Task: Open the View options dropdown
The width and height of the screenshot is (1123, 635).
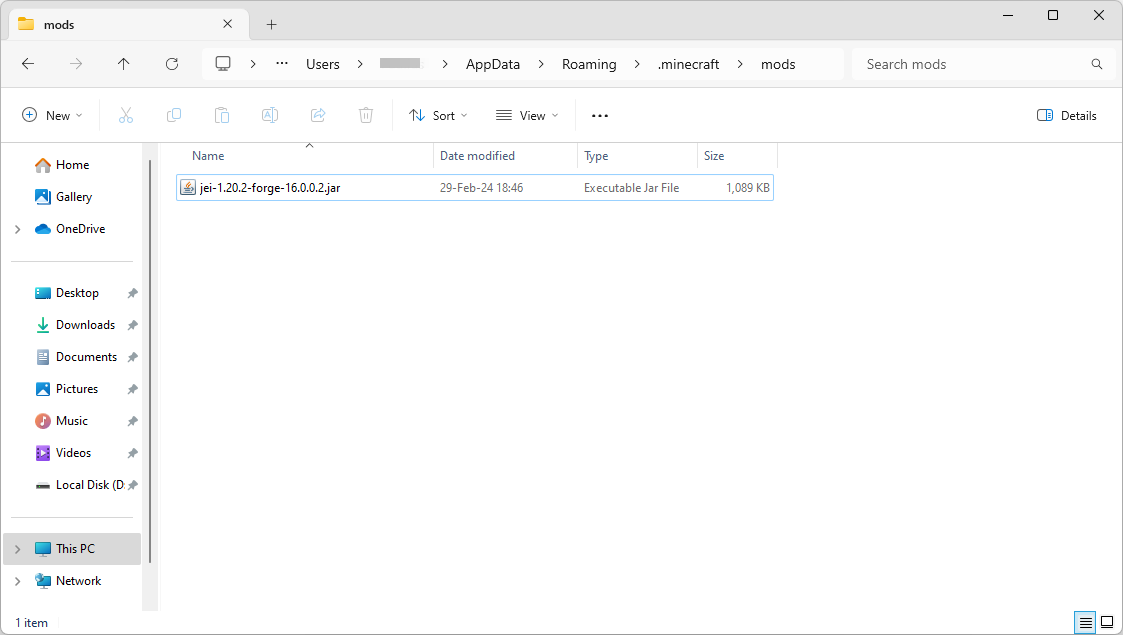Action: click(526, 115)
